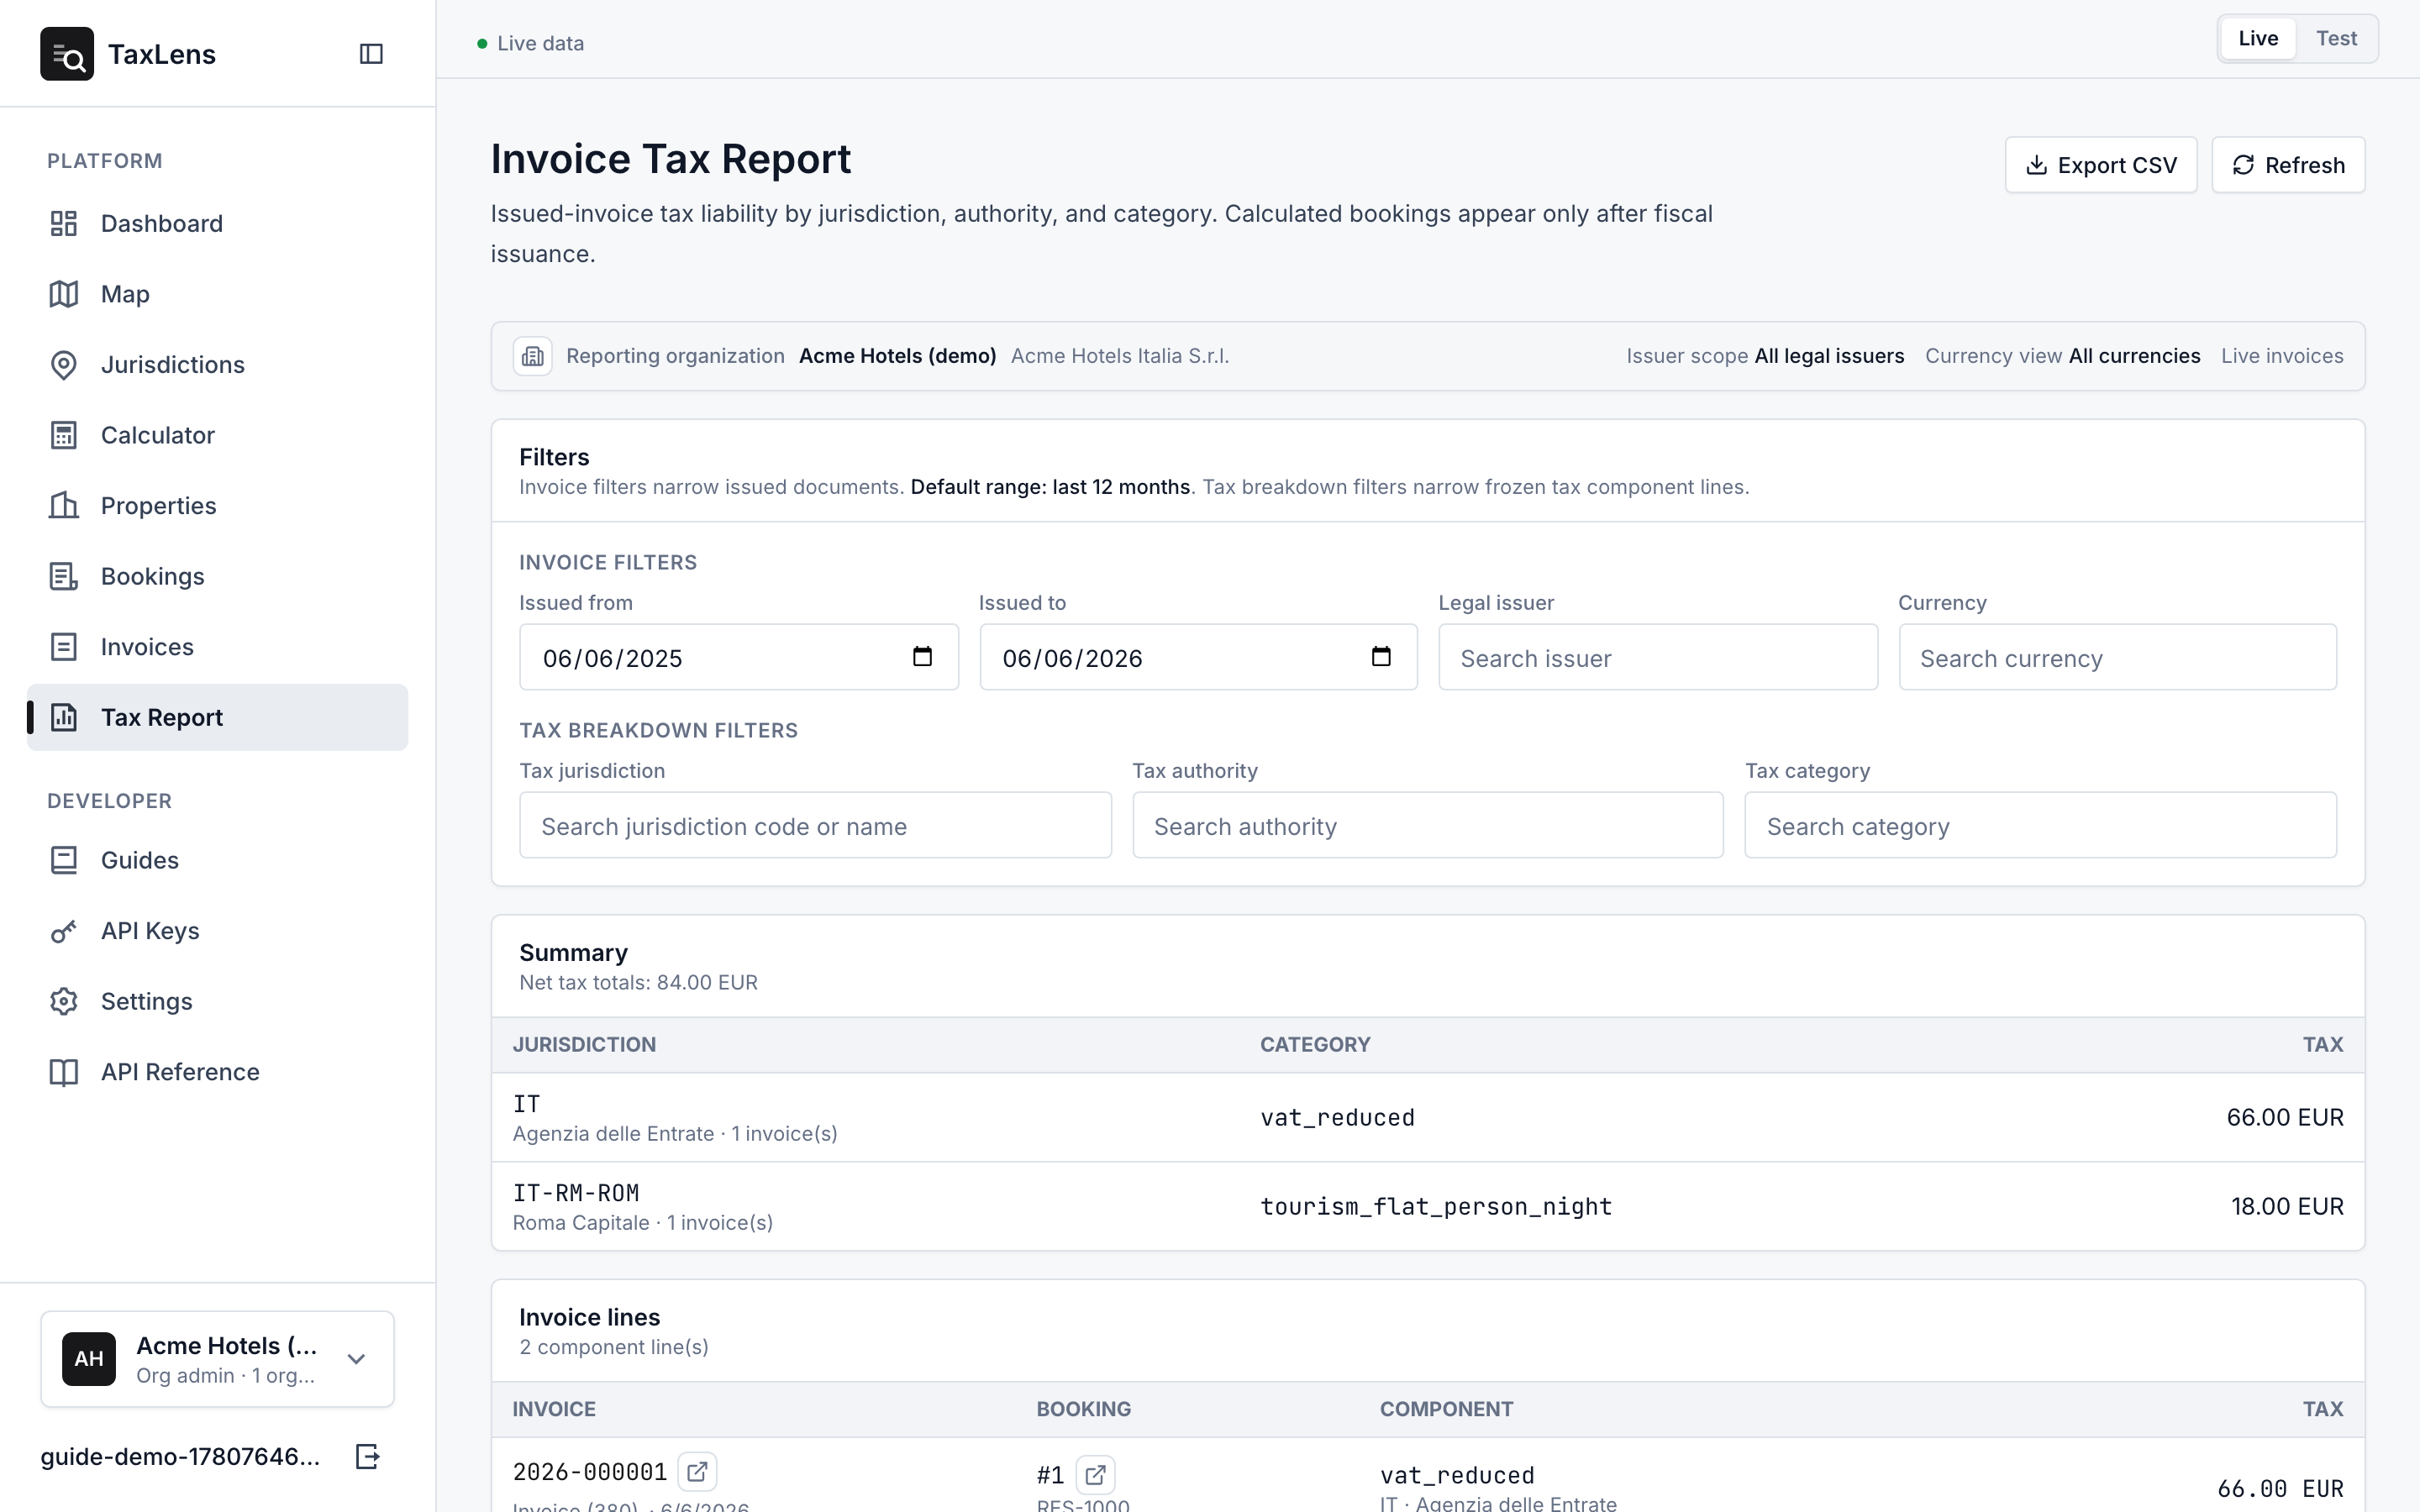Click Acme Hotels (demo) organization name

pos(898,356)
